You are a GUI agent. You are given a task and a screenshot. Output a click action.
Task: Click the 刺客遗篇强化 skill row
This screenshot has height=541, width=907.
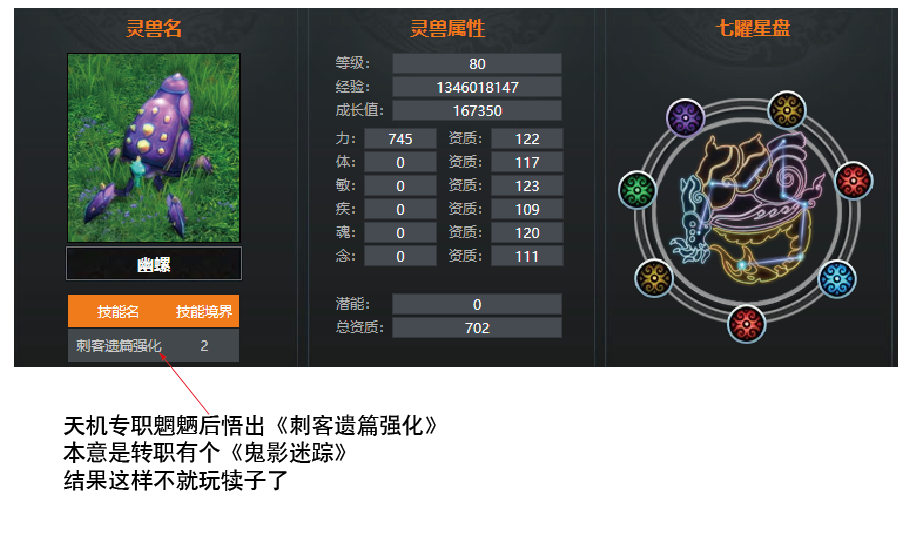153,345
